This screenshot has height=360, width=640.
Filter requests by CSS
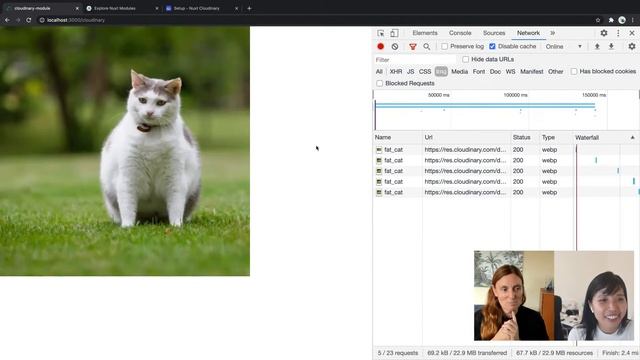tap(425, 71)
